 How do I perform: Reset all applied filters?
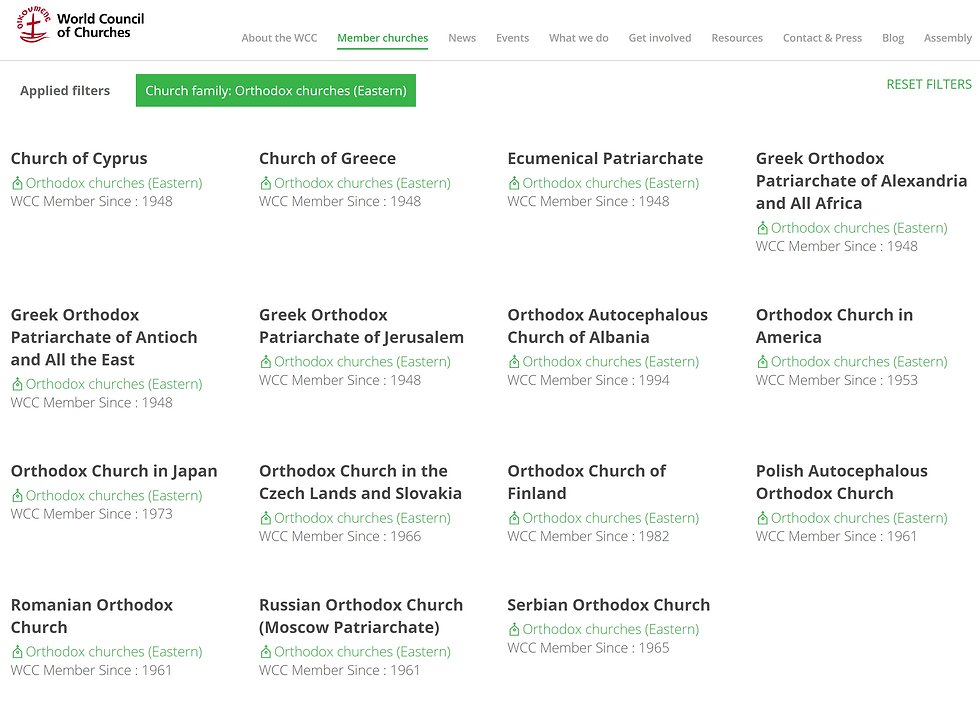(x=928, y=84)
